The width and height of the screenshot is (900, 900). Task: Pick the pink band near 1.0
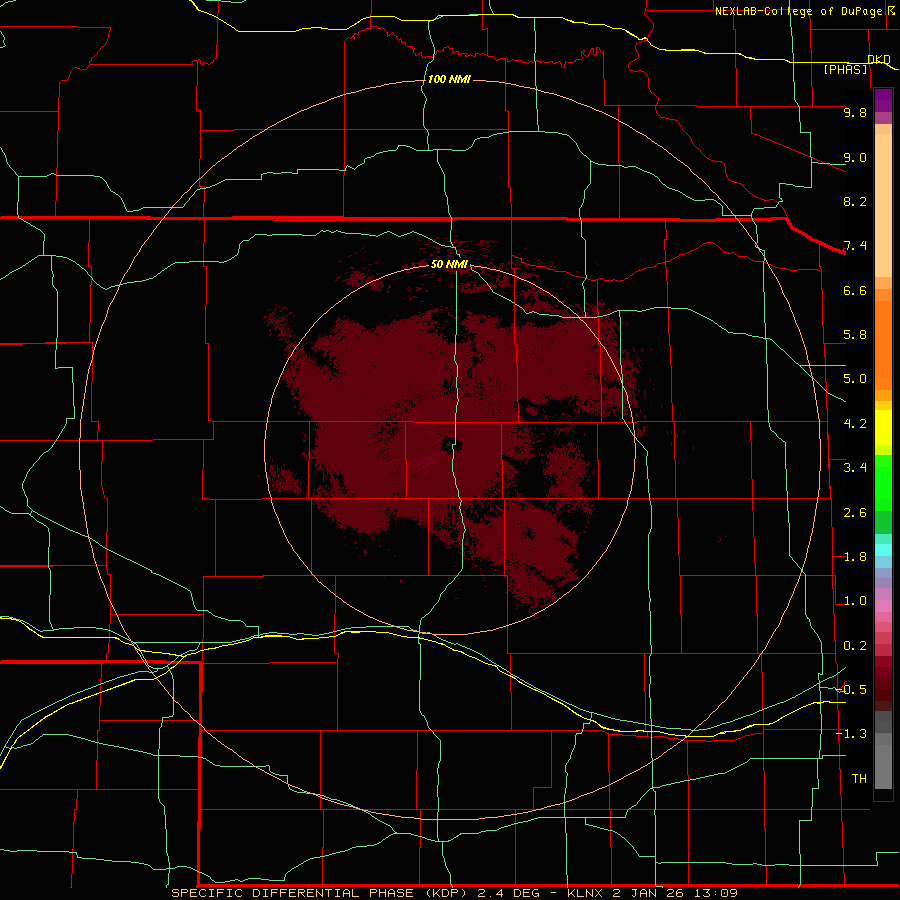[x=883, y=606]
